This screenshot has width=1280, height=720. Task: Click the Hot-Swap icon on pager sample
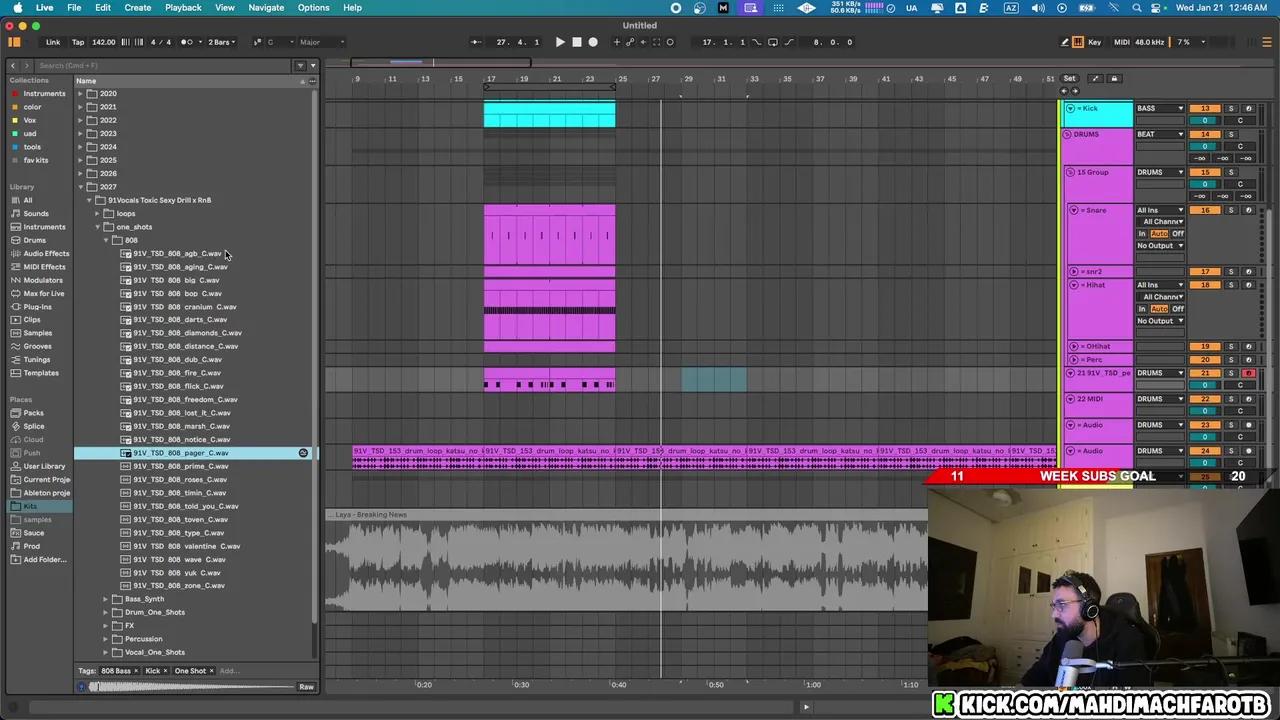tap(303, 453)
